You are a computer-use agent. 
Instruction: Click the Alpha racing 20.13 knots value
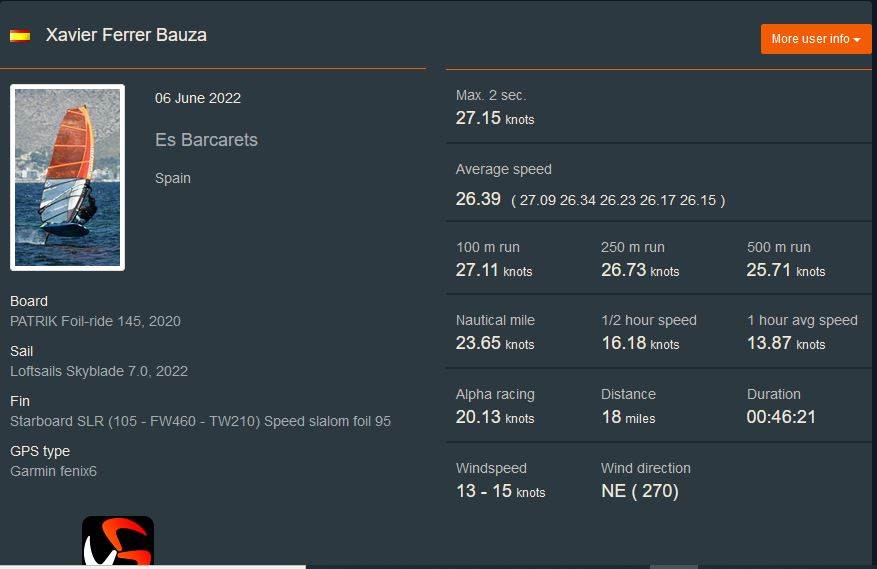(x=494, y=417)
